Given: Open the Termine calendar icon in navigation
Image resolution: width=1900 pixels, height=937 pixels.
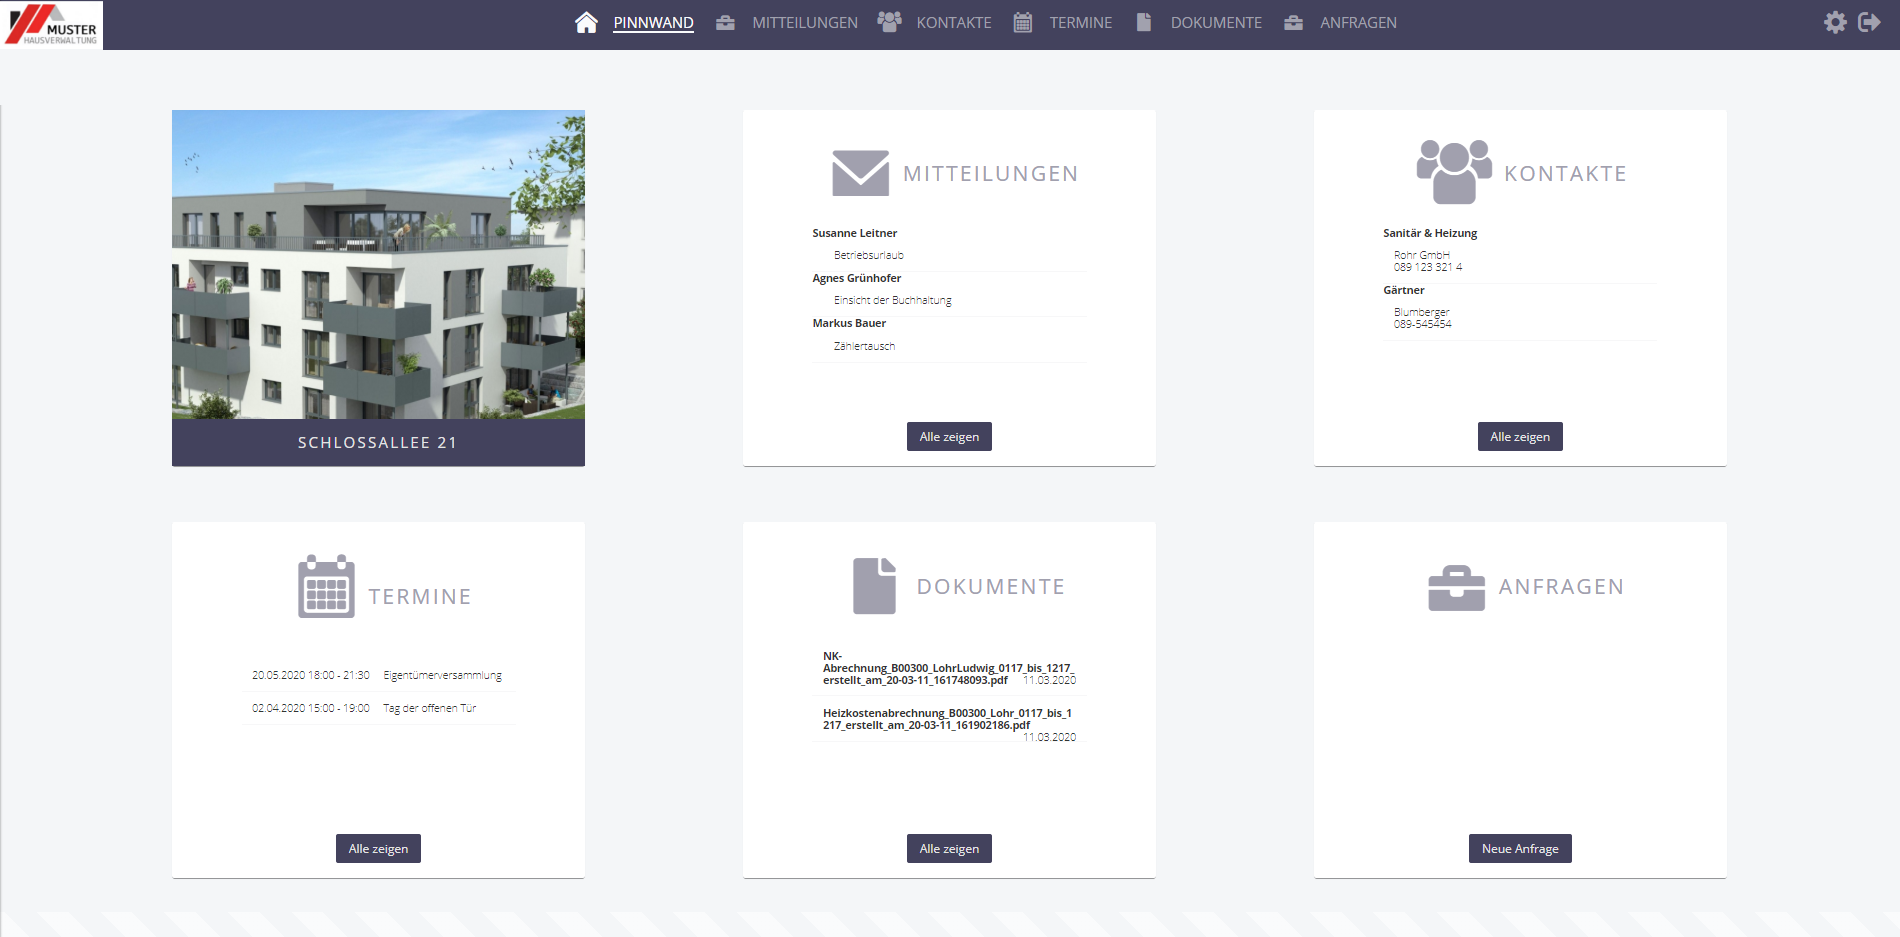Looking at the screenshot, I should click(1022, 21).
